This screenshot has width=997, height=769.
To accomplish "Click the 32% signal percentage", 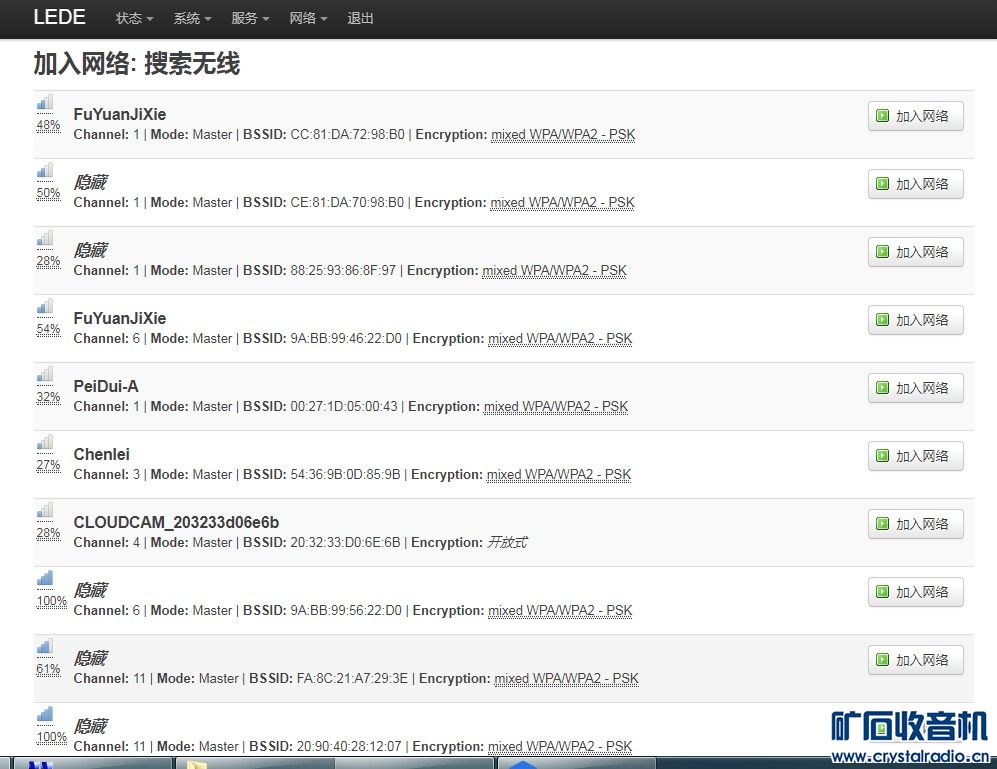I will tap(48, 398).
